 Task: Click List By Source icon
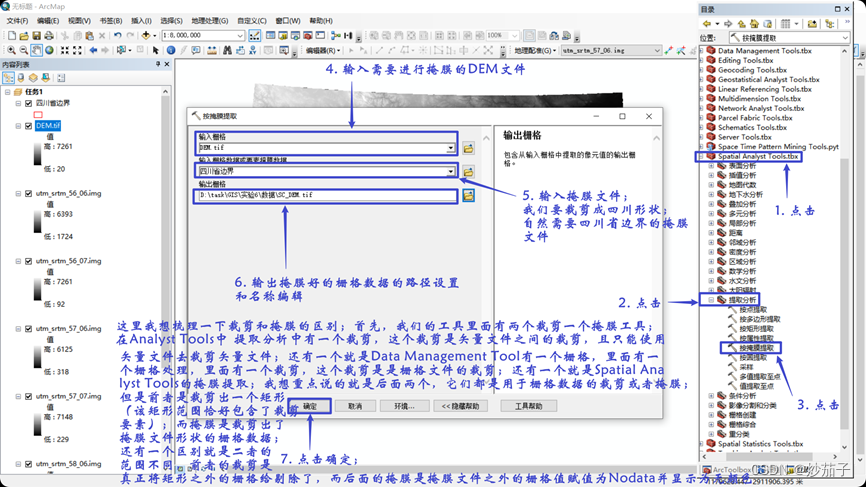21,78
